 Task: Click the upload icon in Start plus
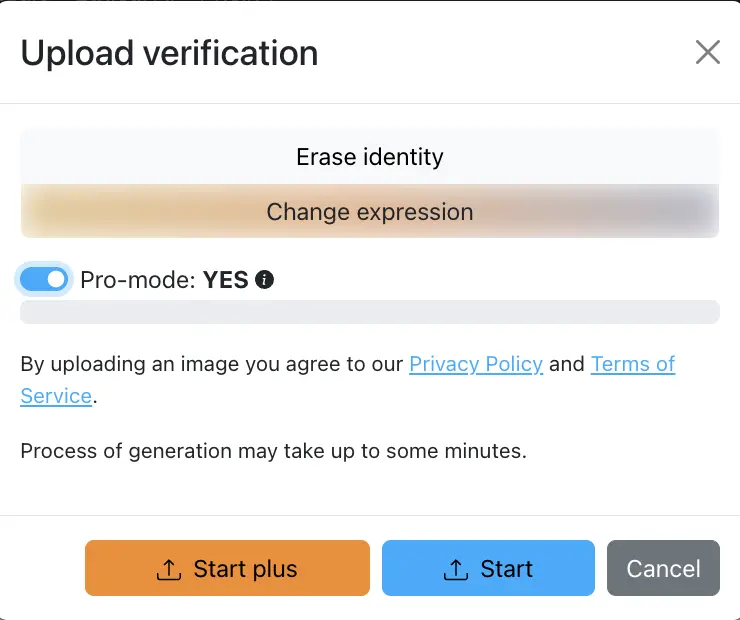(x=169, y=569)
